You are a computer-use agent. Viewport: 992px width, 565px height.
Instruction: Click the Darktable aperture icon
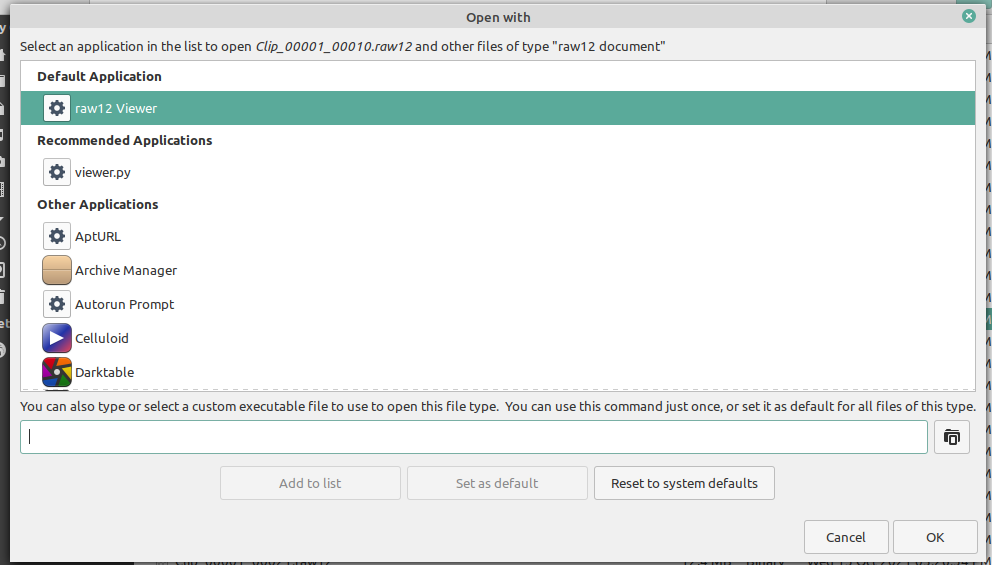(57, 372)
